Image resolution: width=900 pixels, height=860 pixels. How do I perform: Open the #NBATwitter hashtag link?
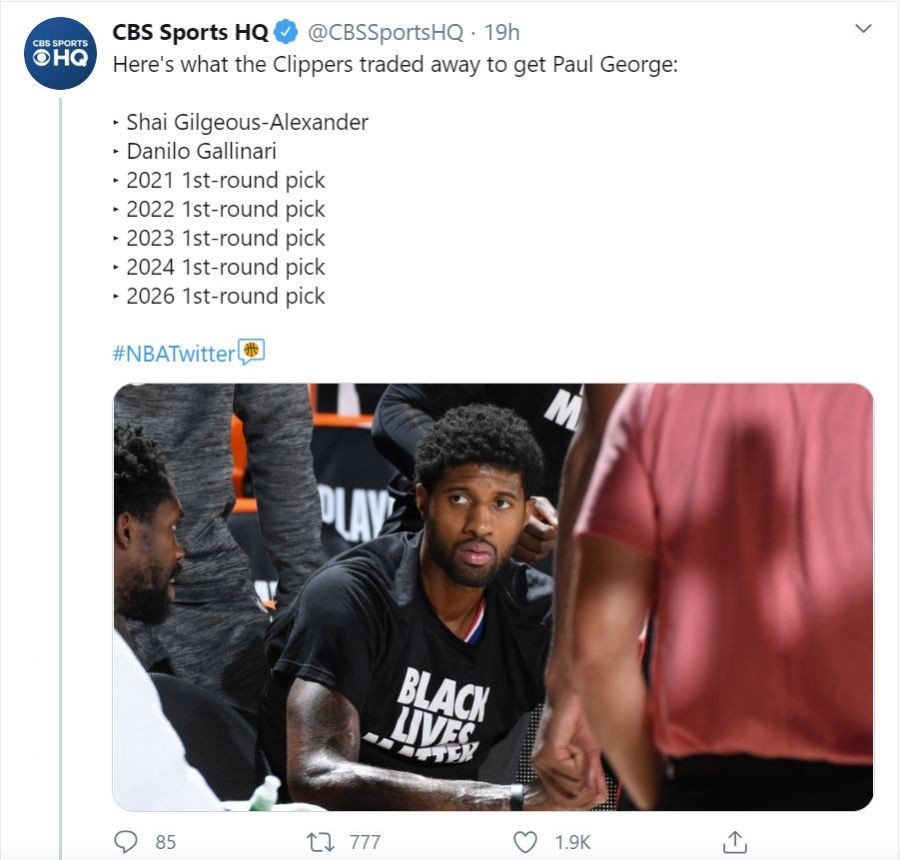click(x=174, y=353)
